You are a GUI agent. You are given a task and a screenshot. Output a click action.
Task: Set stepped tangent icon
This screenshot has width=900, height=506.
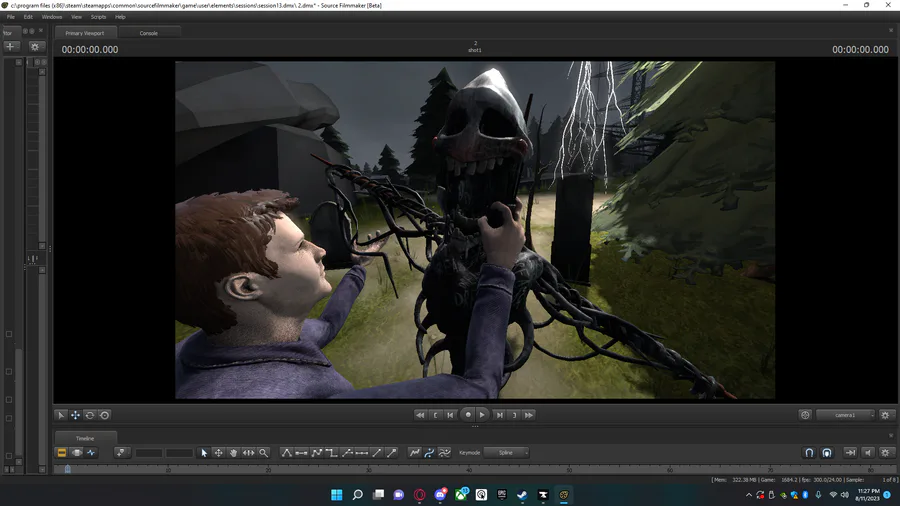331,453
